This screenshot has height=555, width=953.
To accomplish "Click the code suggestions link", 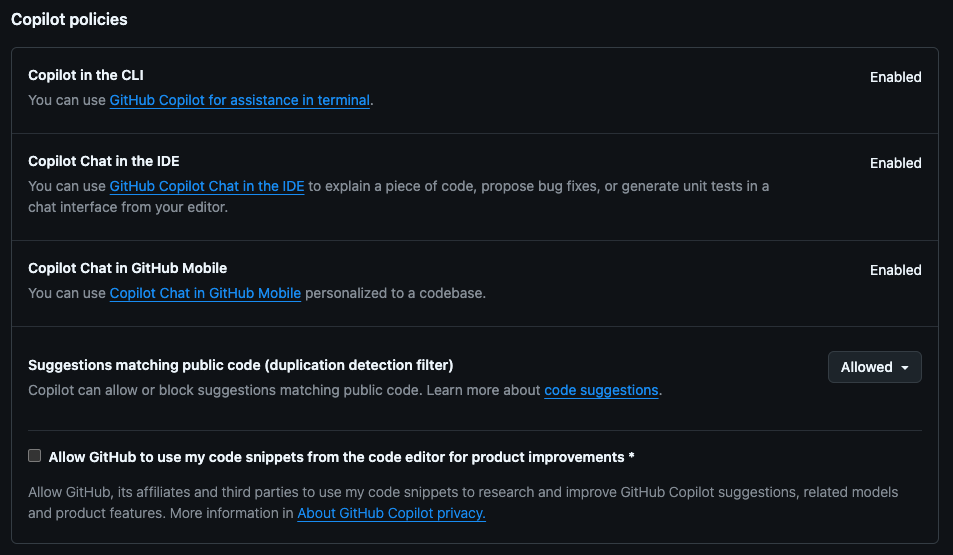I will point(601,391).
